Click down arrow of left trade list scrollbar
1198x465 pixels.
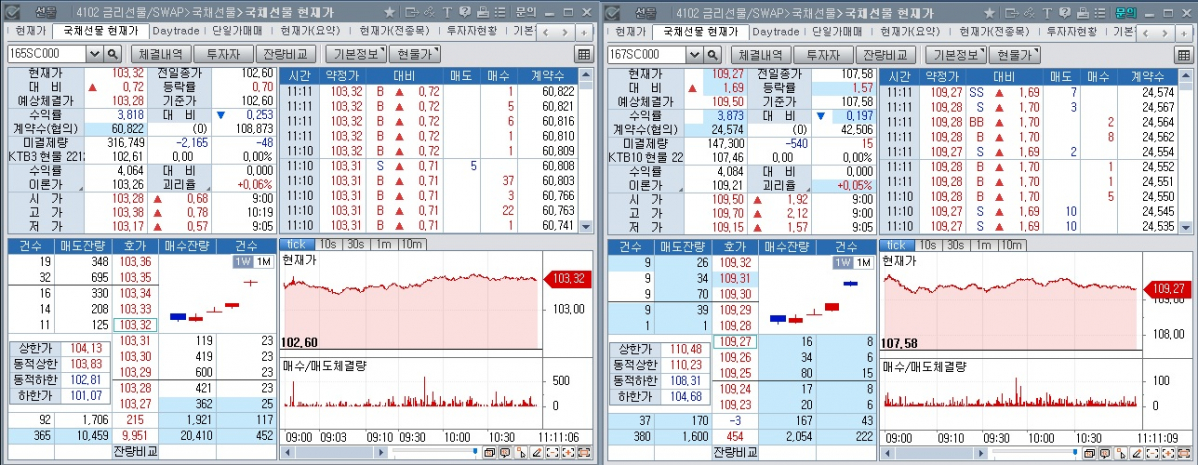[x=586, y=227]
